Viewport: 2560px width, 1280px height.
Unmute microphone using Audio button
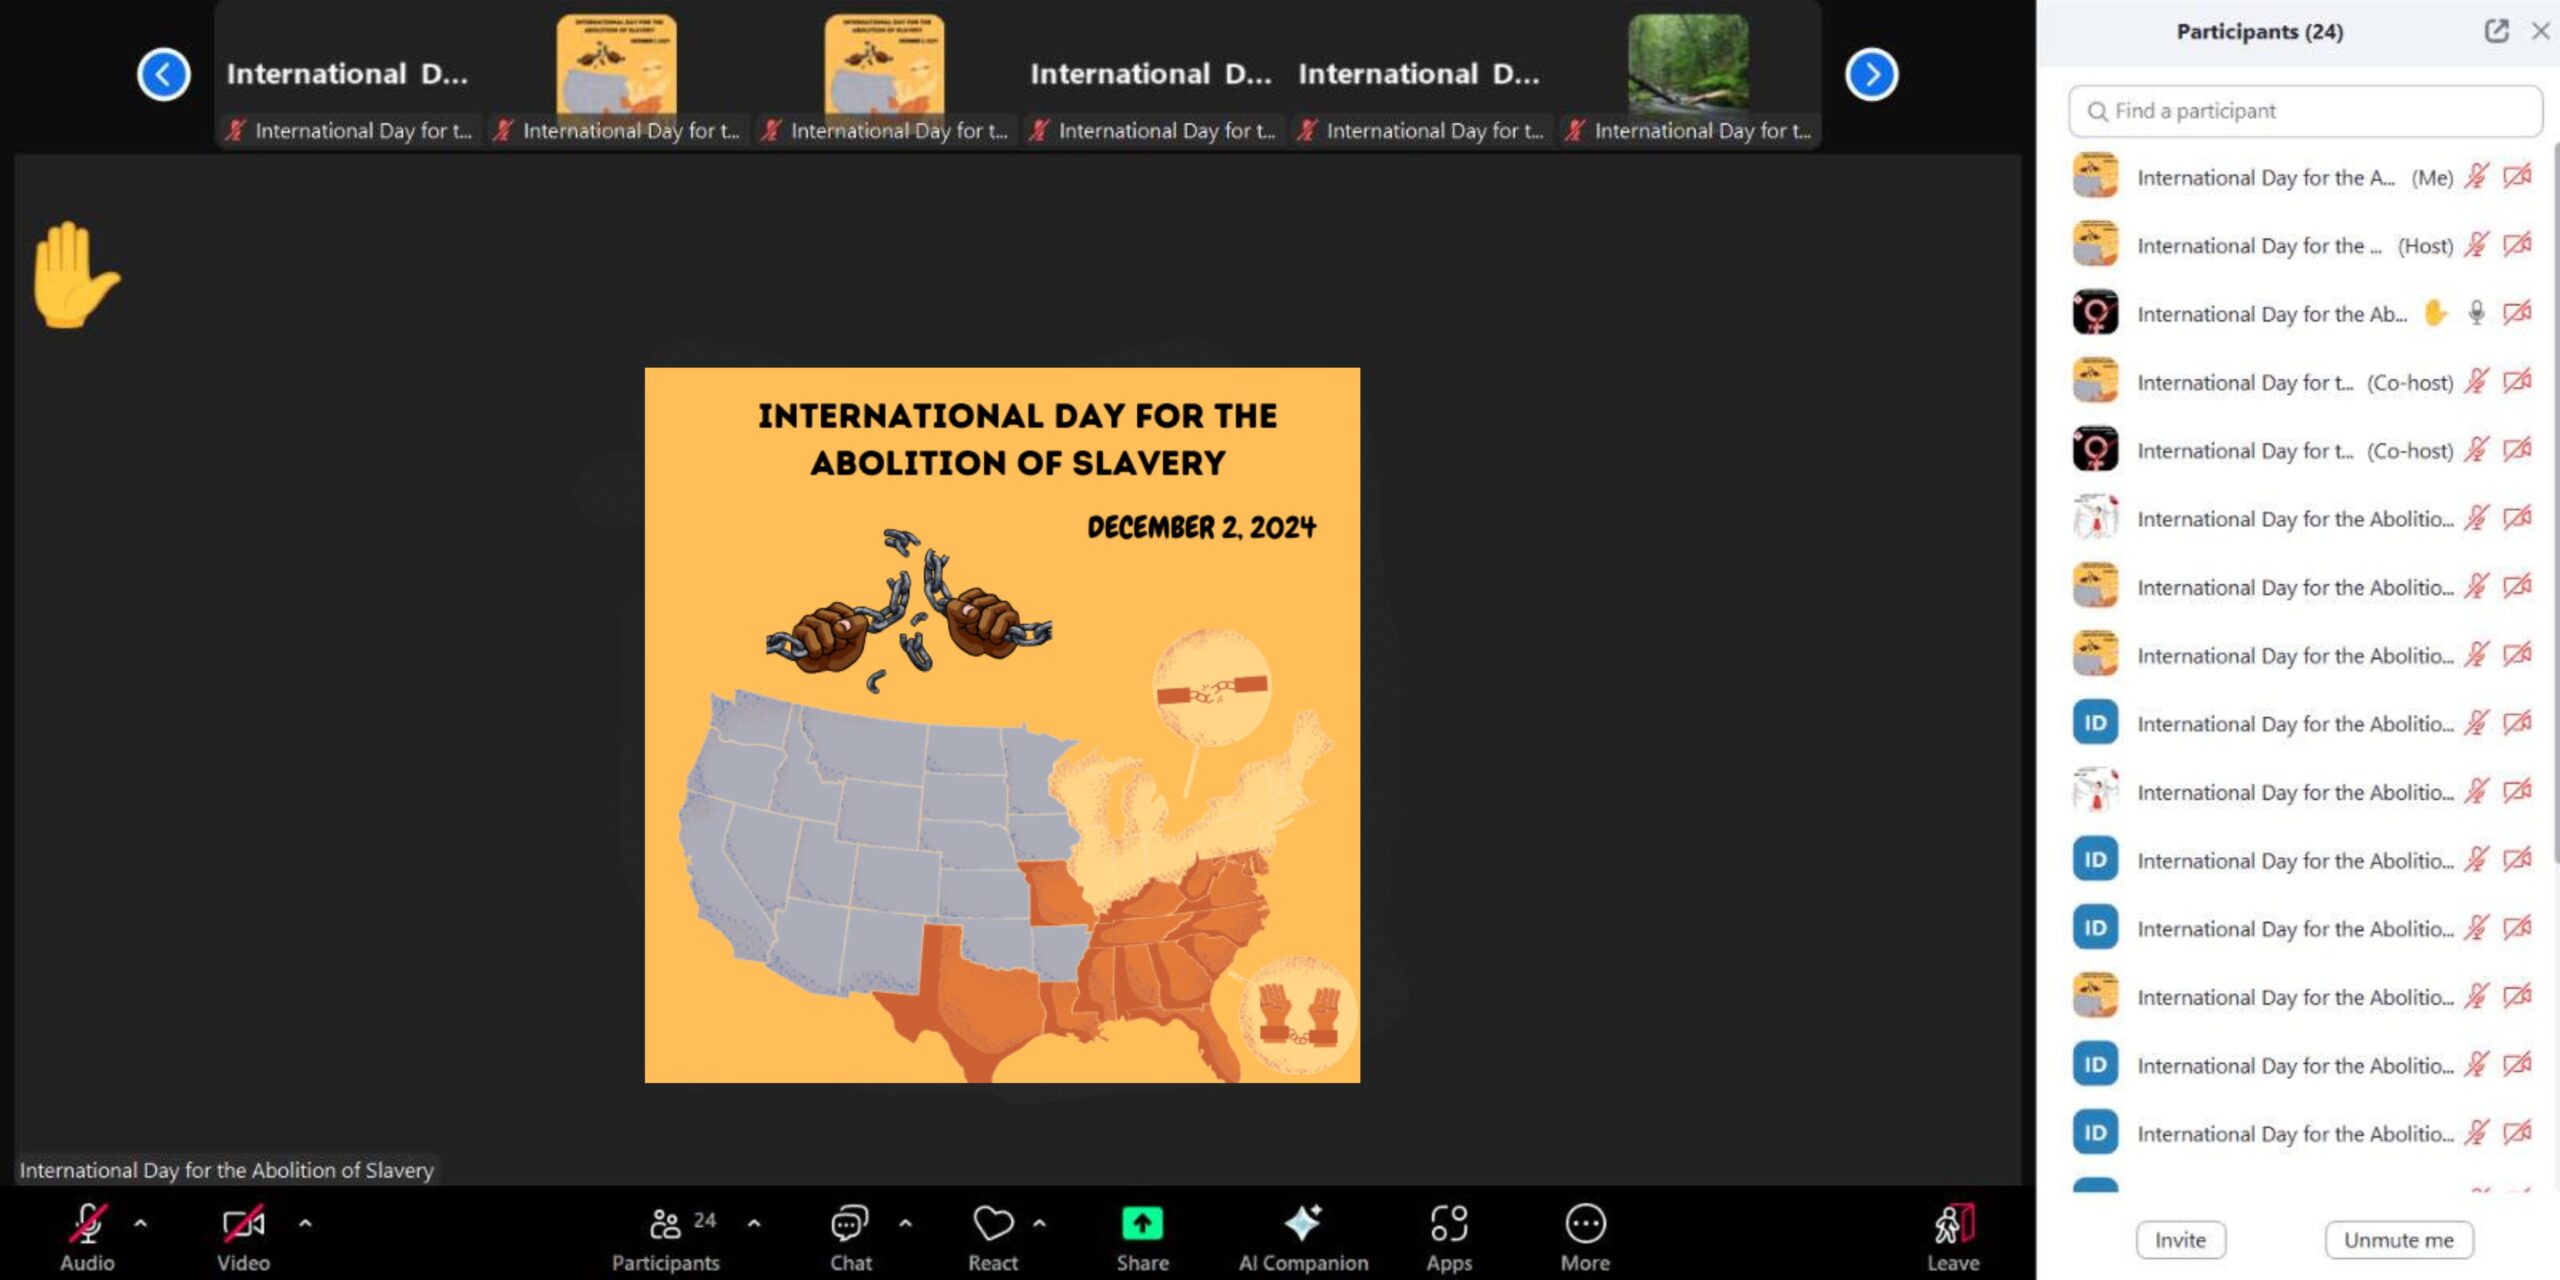88,1224
